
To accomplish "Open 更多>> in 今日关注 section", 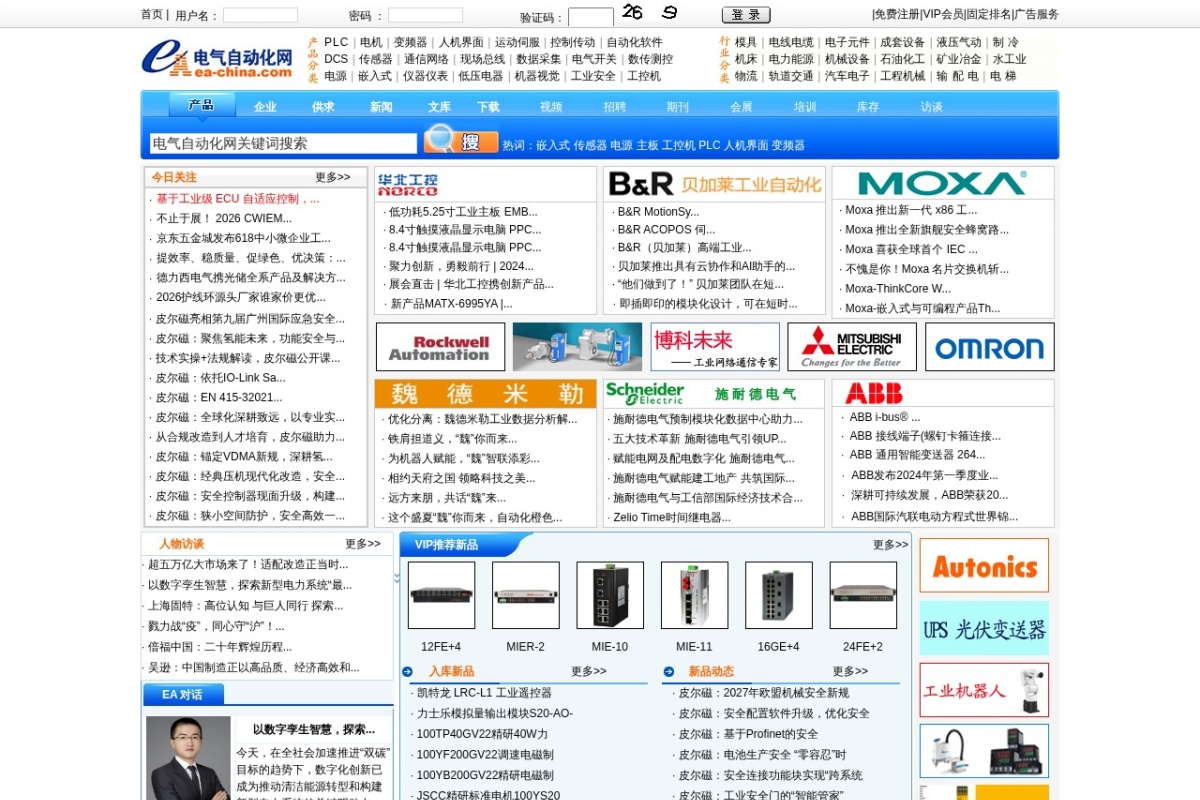I will (x=333, y=177).
